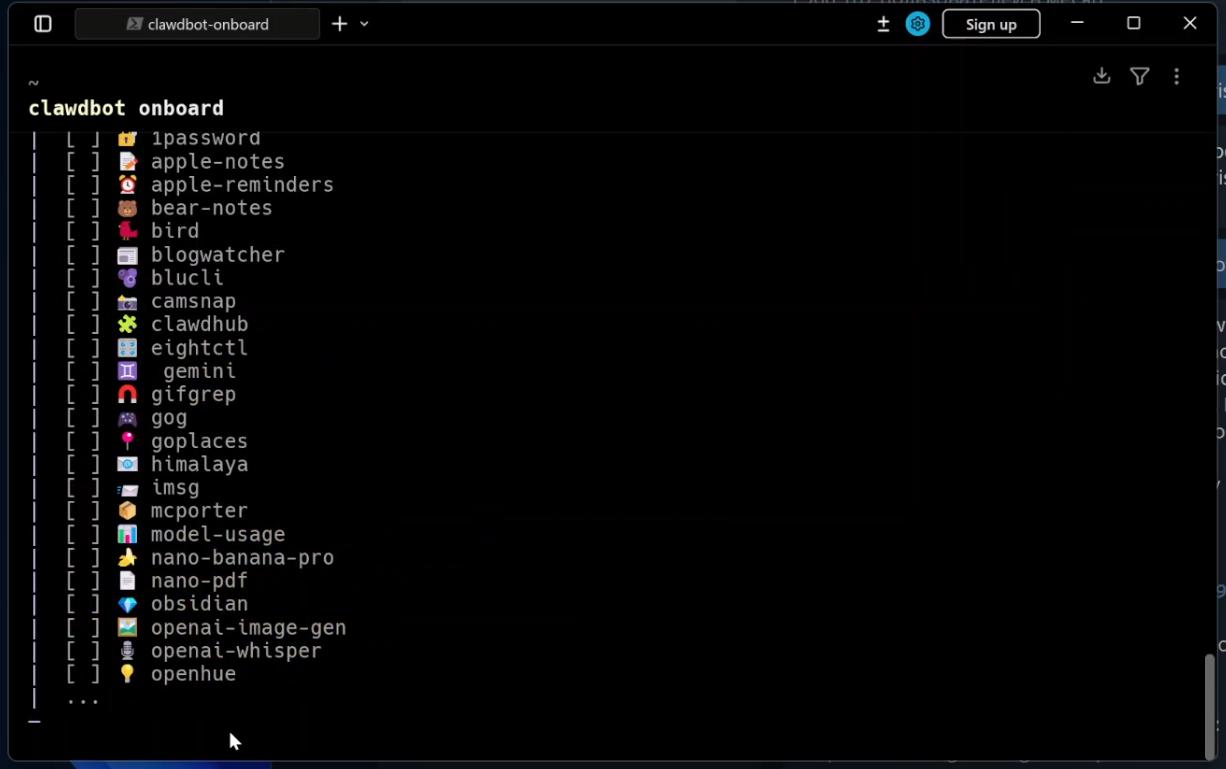Tick the obsidian checkbox

coord(83,604)
